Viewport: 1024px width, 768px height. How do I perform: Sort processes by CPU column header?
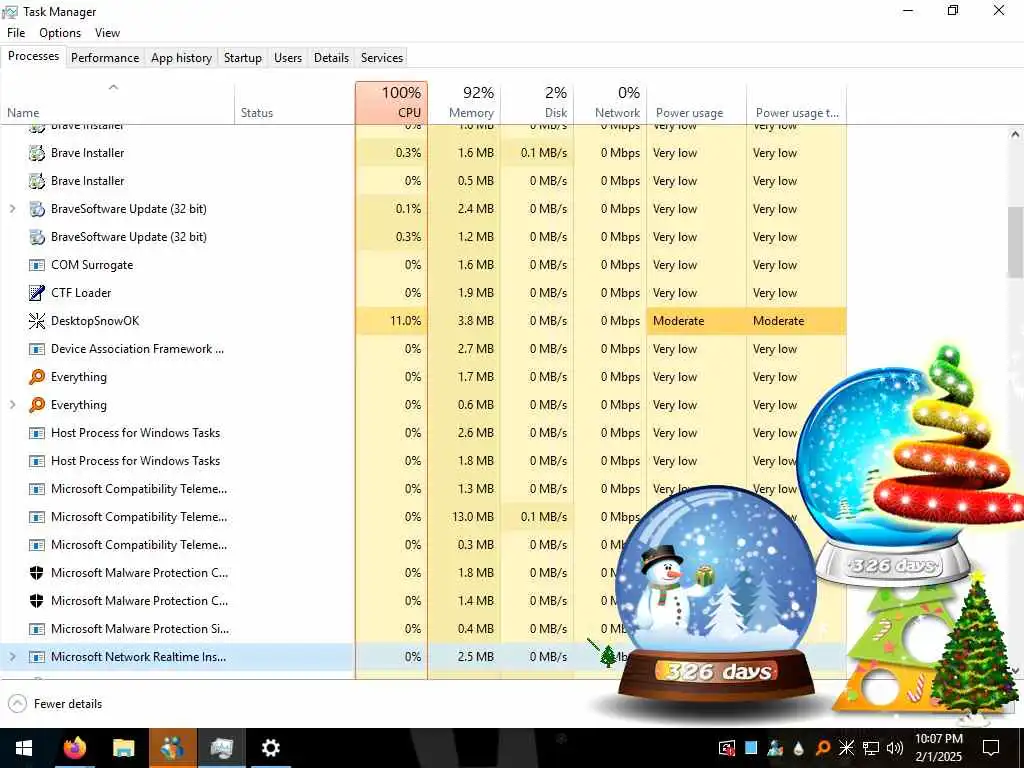(x=392, y=103)
